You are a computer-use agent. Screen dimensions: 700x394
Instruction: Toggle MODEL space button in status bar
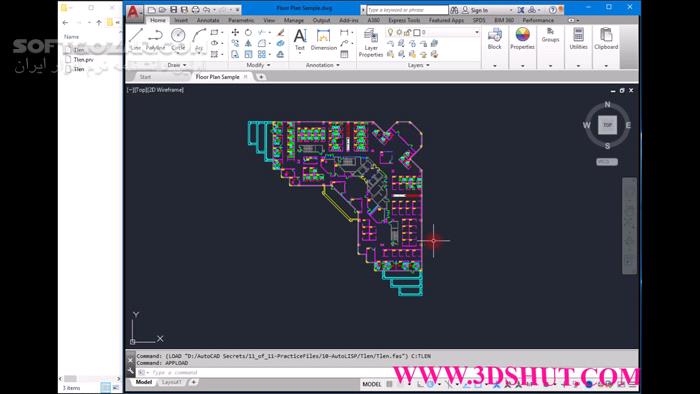tap(371, 384)
